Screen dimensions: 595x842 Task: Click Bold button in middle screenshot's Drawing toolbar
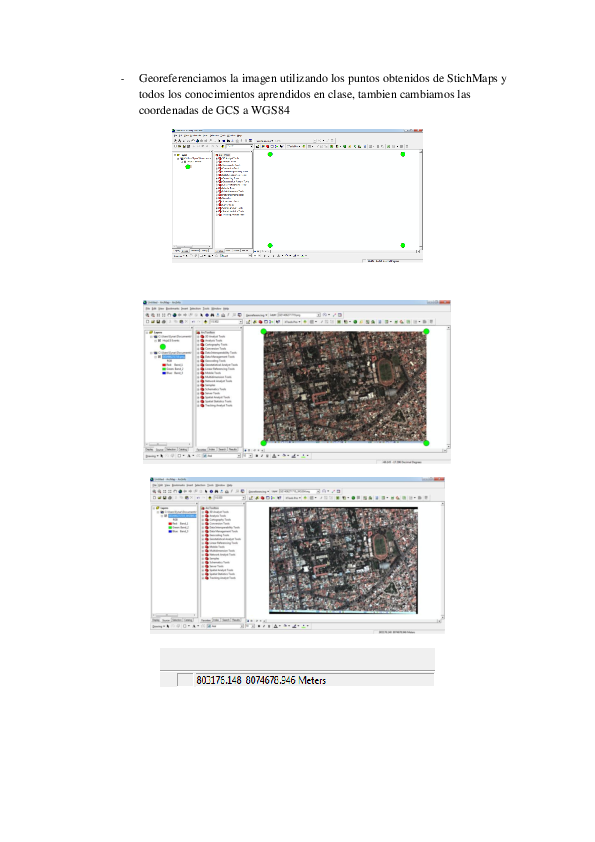point(257,456)
